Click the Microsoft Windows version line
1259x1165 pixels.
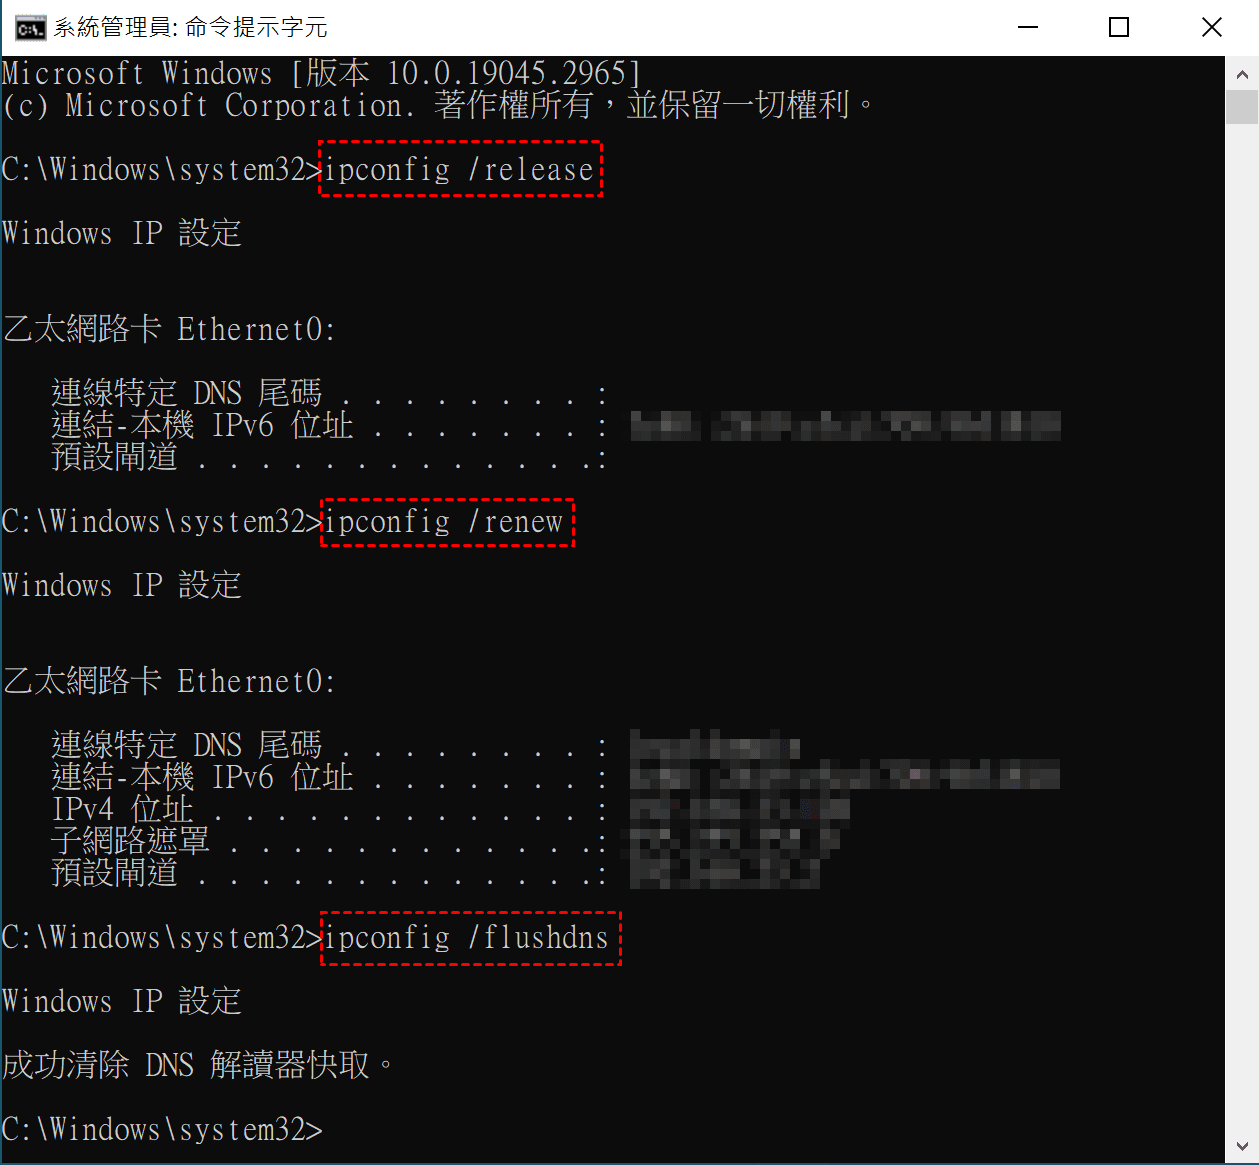tap(321, 73)
